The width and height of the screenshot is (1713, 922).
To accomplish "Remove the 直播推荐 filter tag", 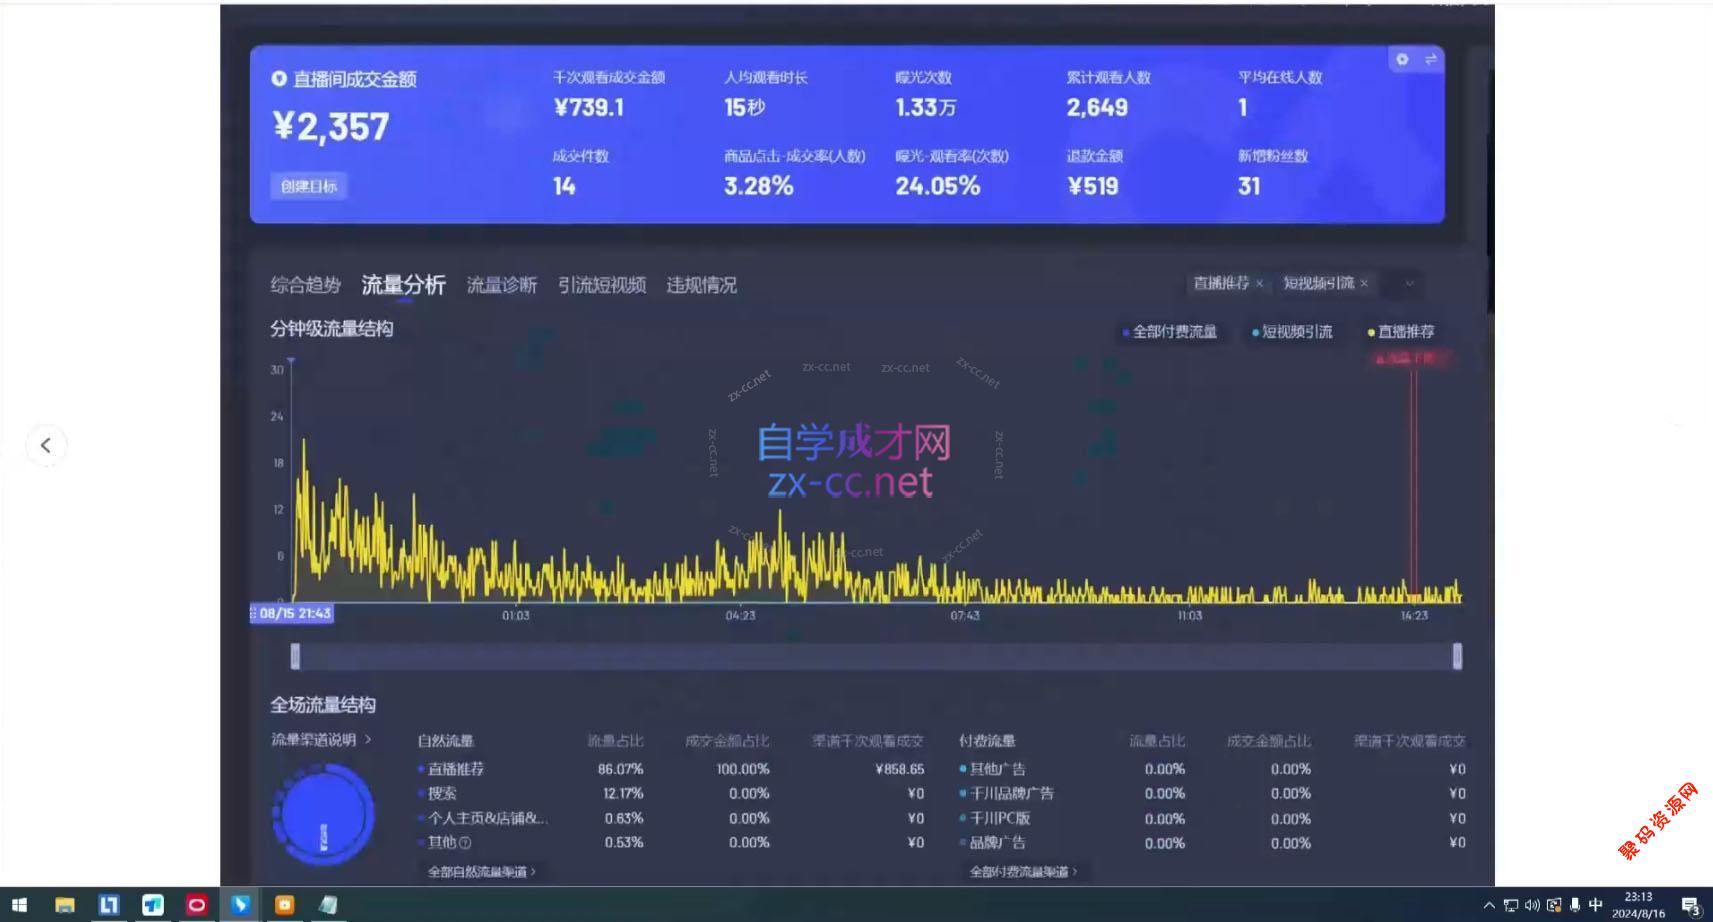I will point(1259,284).
